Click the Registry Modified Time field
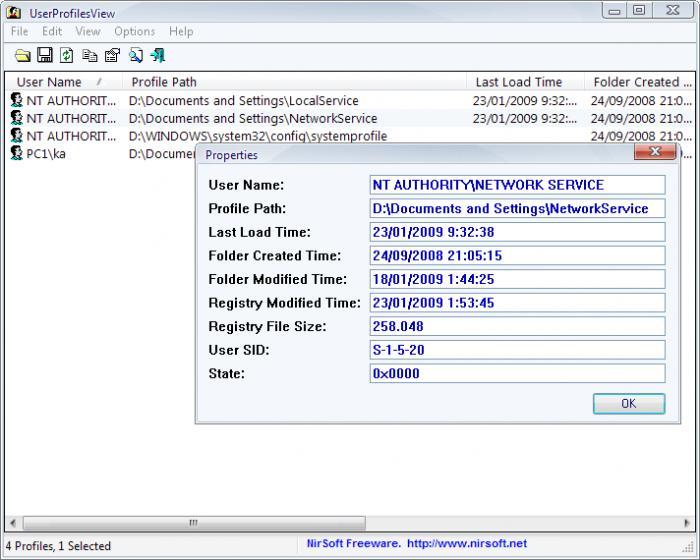Image resolution: width=700 pixels, height=560 pixels. pyautogui.click(x=517, y=303)
